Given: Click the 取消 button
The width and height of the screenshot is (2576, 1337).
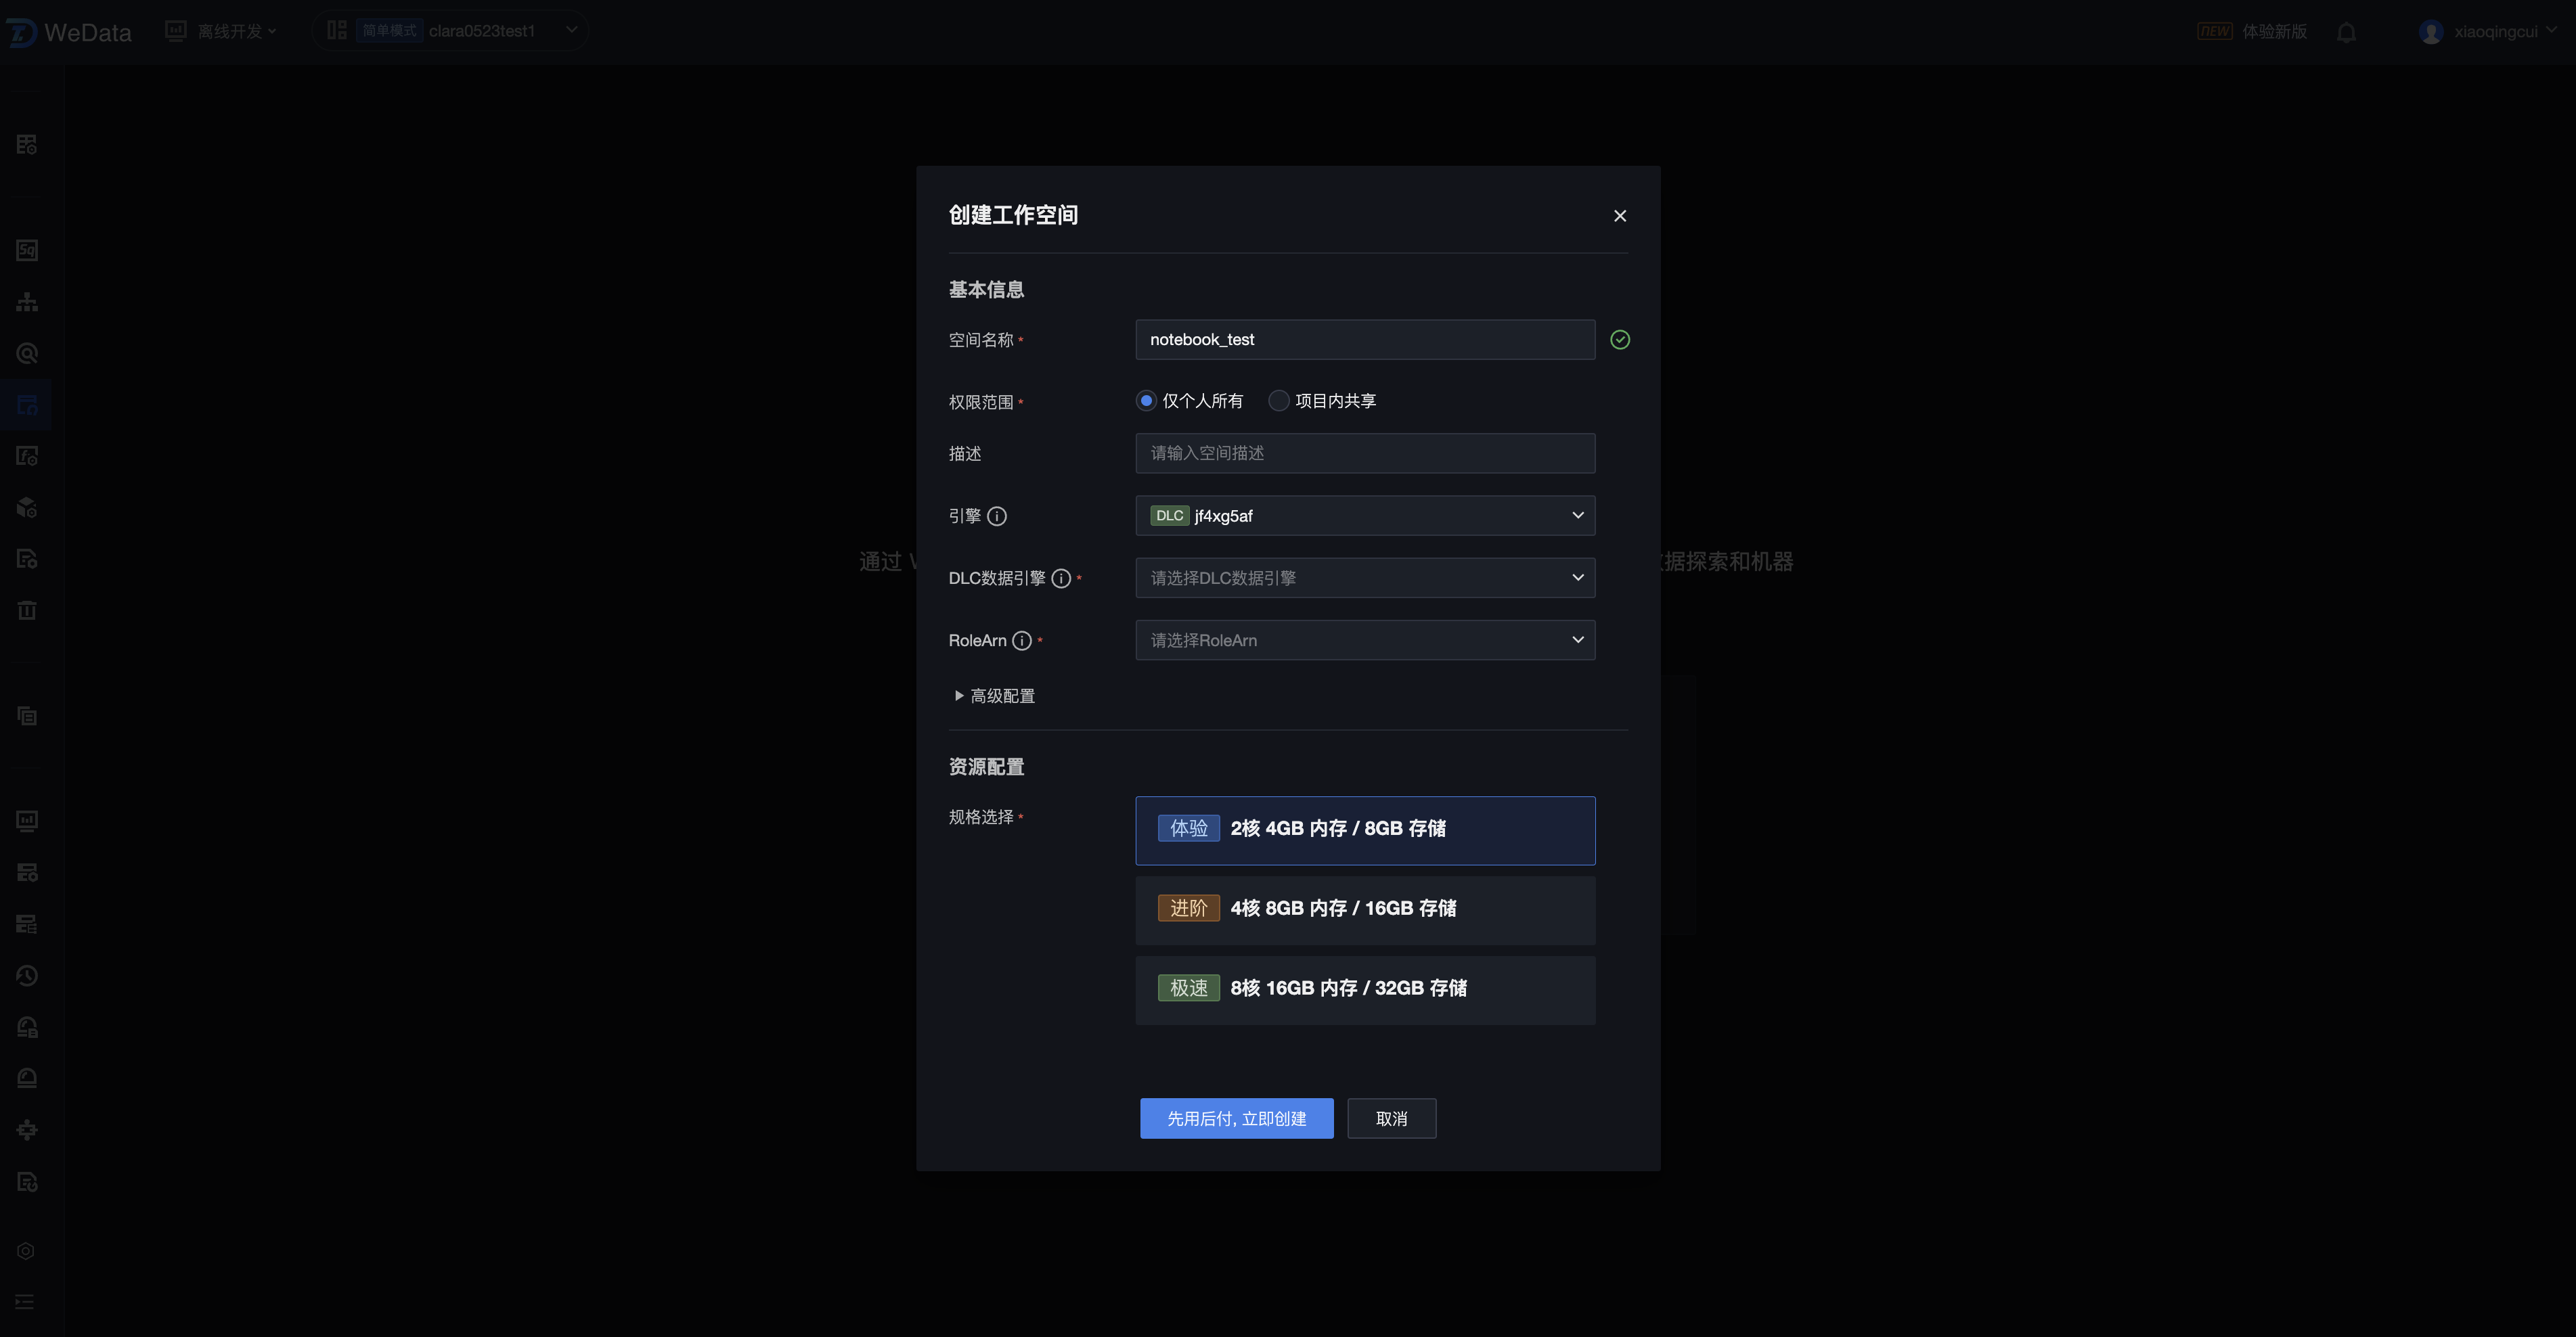Looking at the screenshot, I should [1391, 1118].
